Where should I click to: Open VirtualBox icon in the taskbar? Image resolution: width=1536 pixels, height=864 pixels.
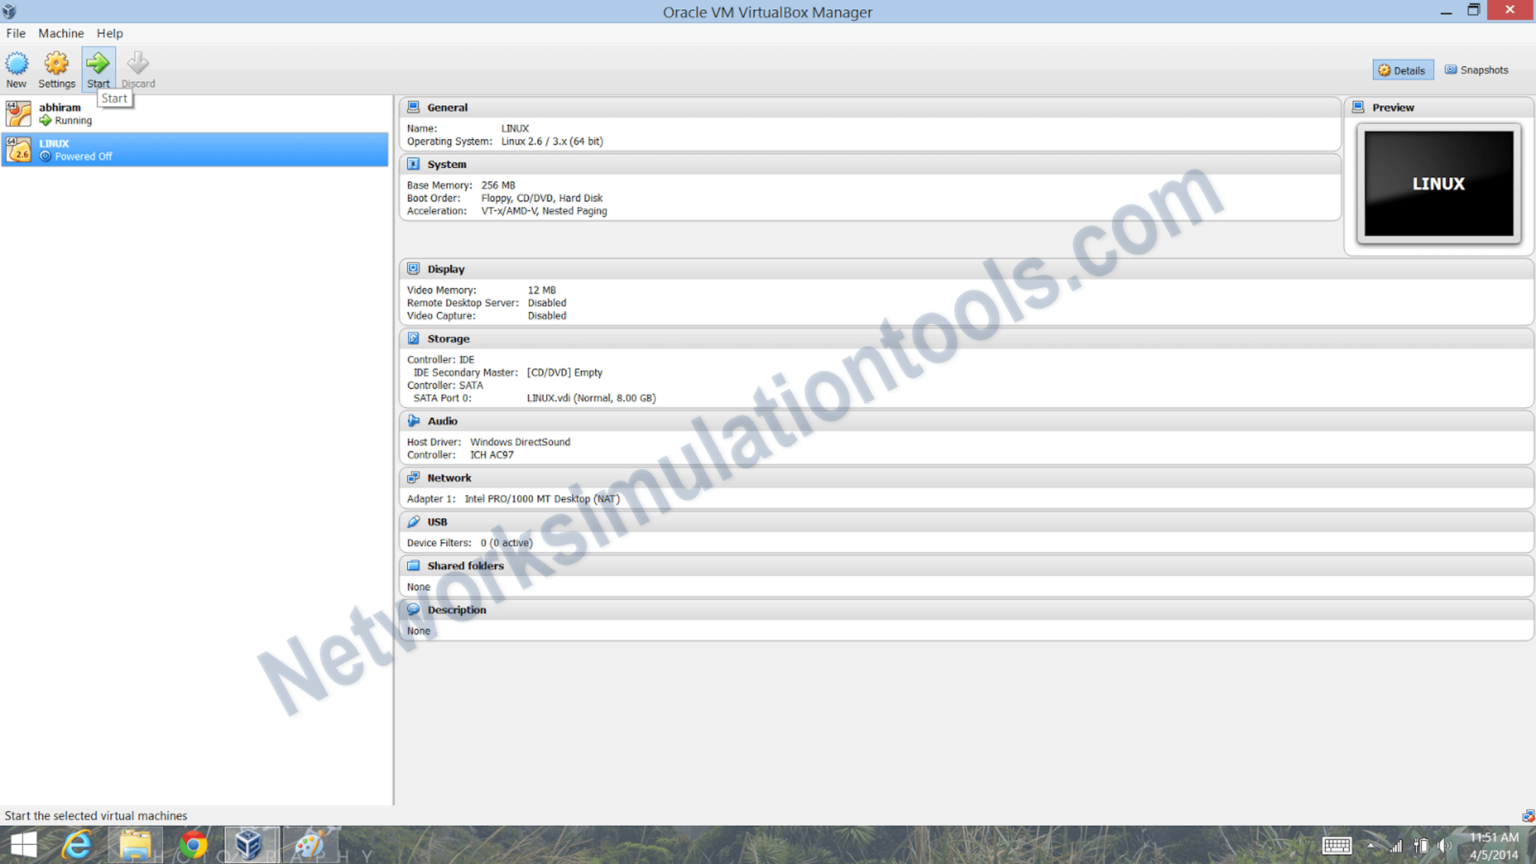[250, 843]
